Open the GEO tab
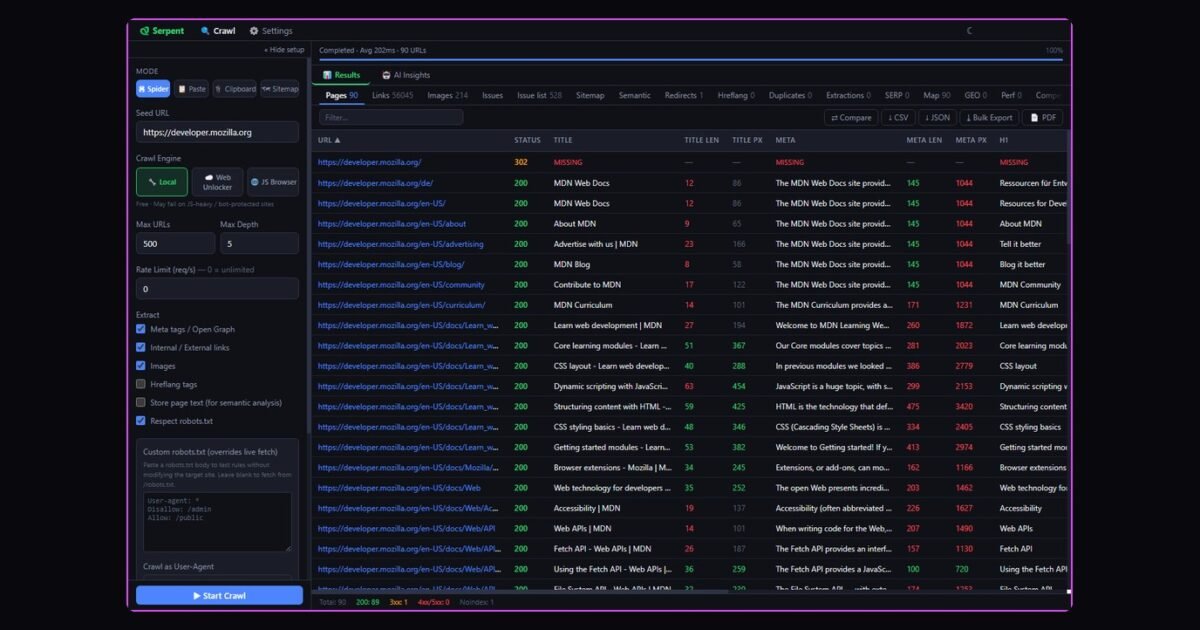The image size is (1200, 630). pos(975,95)
